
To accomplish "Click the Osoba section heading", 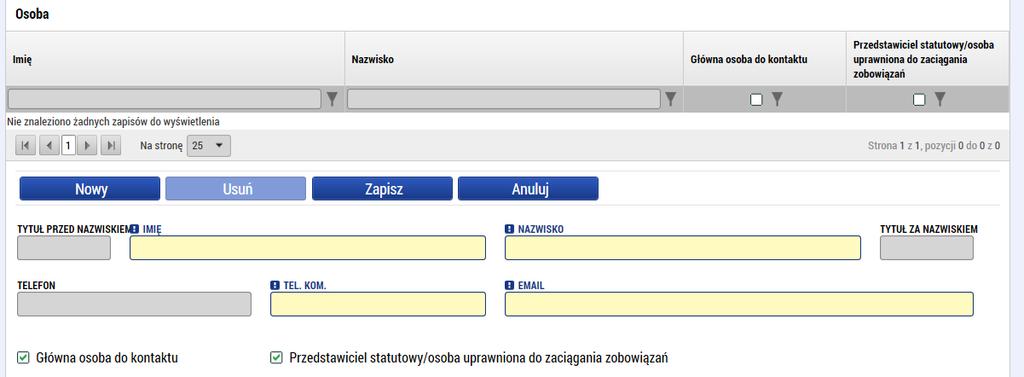I will (x=31, y=14).
